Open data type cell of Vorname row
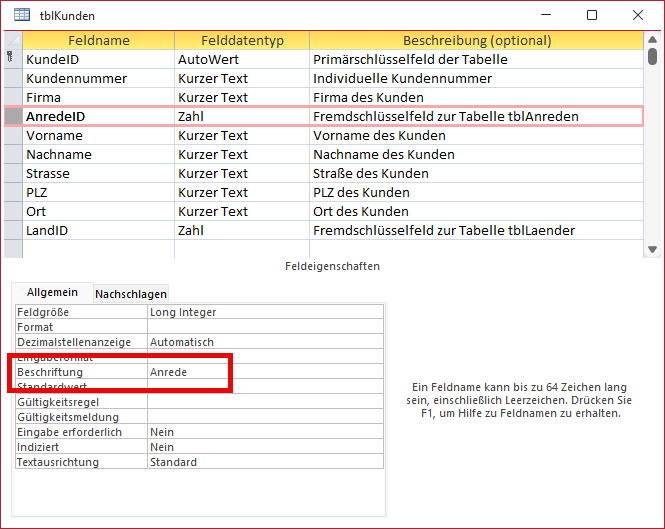Screen dimensions: 665x529 (242, 135)
